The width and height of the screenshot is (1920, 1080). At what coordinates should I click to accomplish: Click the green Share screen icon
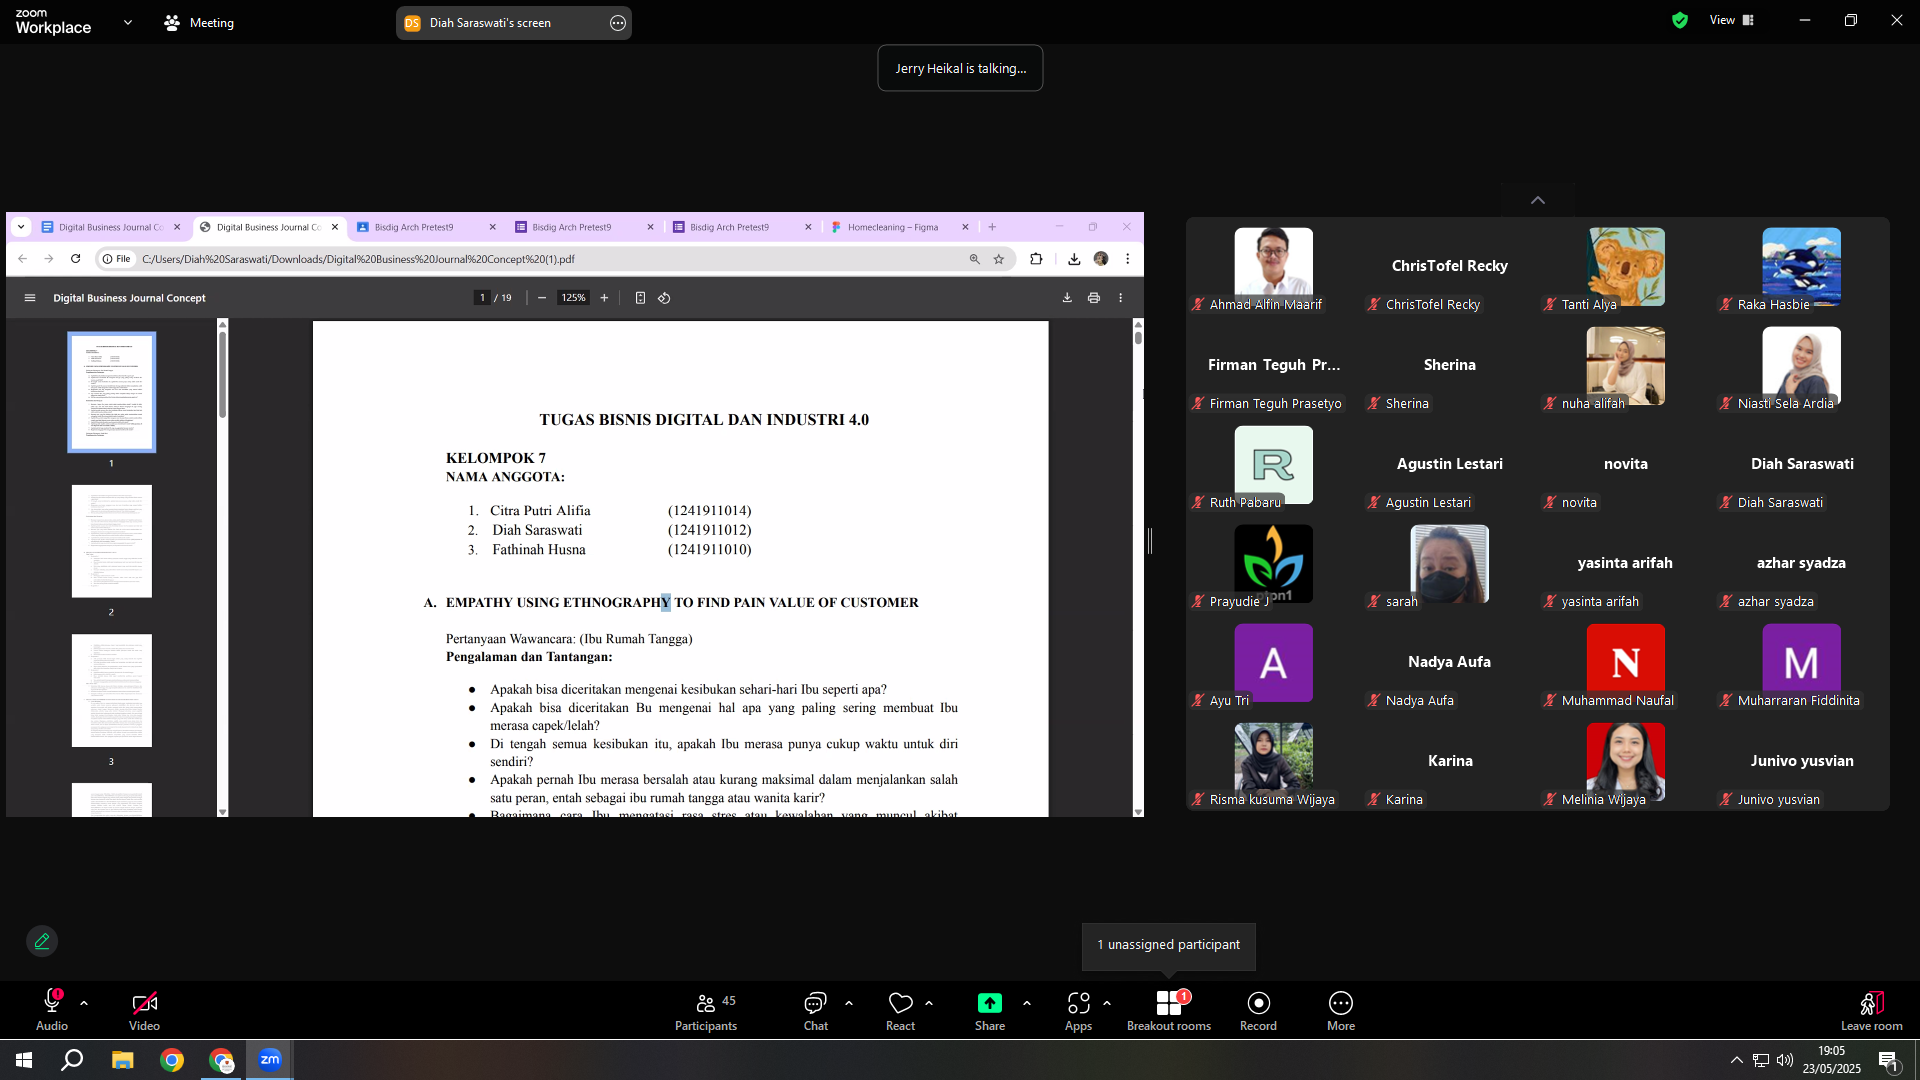click(989, 1003)
